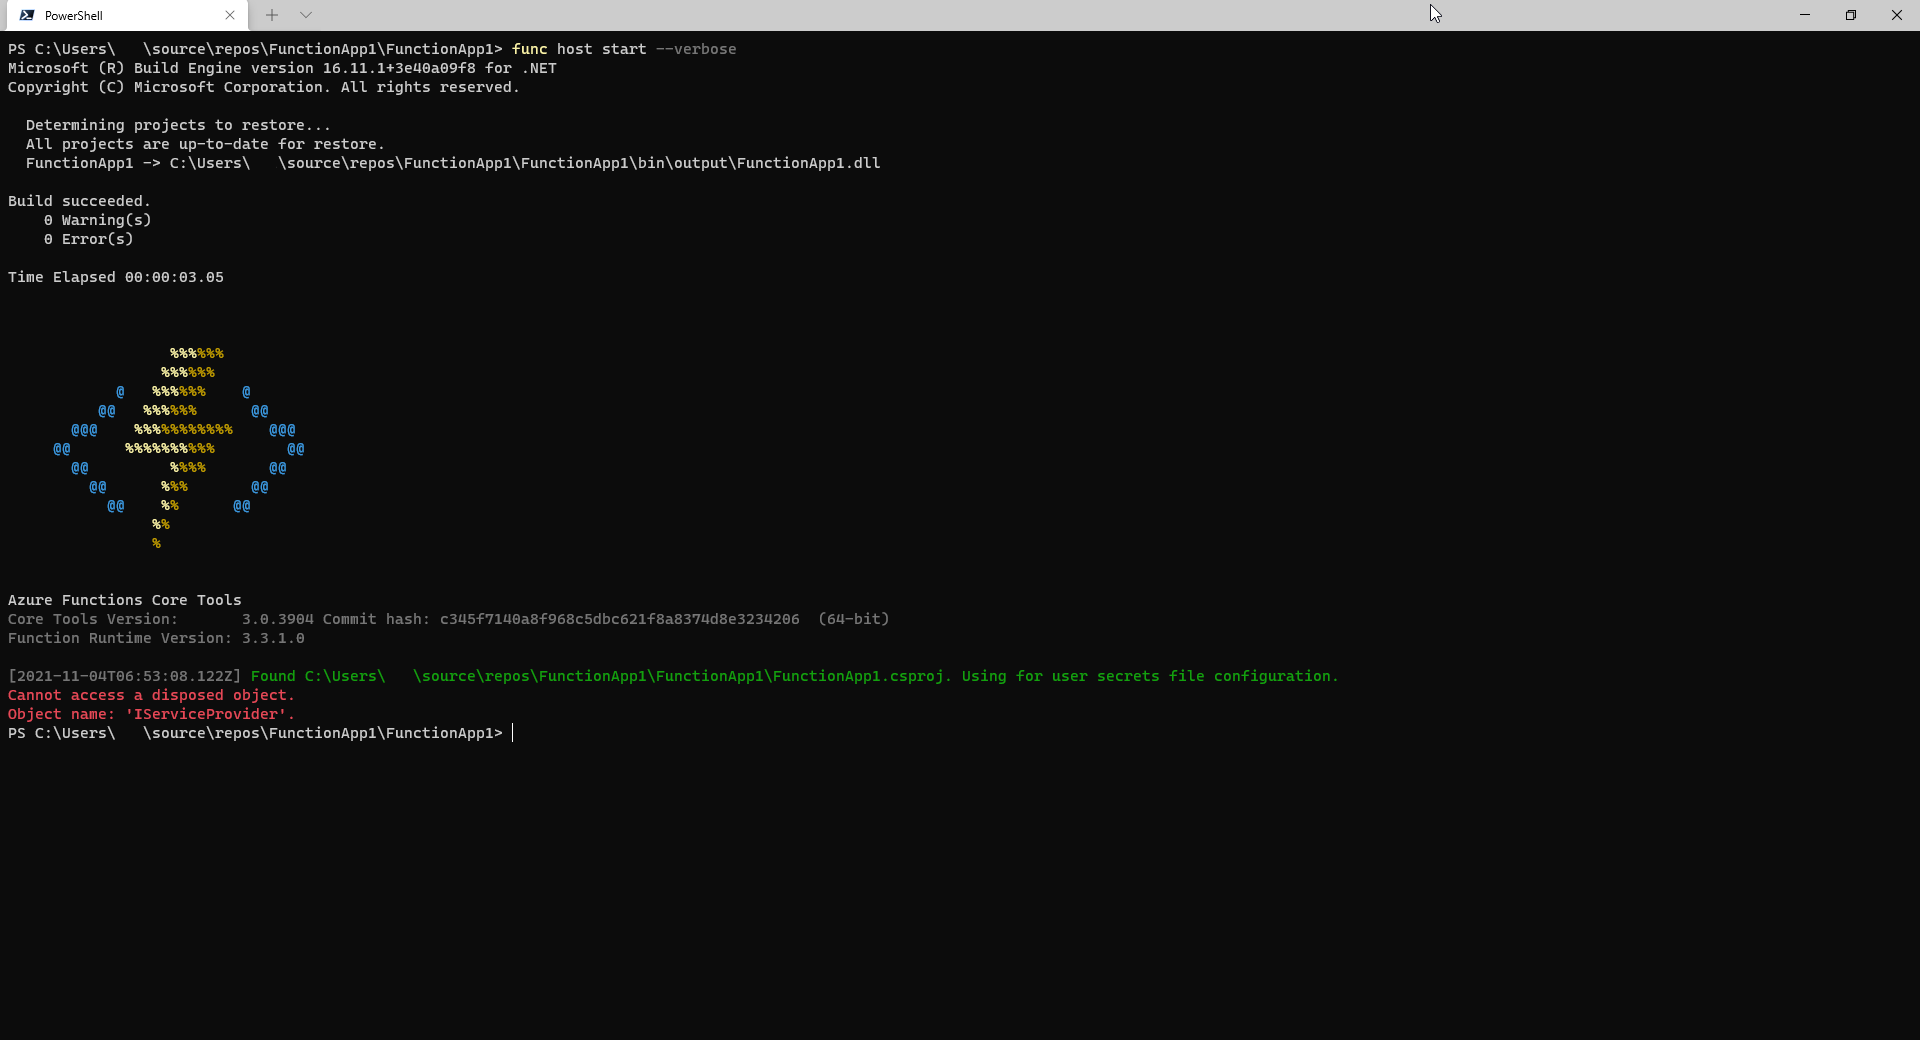This screenshot has width=1920, height=1040.
Task: Click the '0 Warning(s)' build summary text
Action: click(96, 220)
